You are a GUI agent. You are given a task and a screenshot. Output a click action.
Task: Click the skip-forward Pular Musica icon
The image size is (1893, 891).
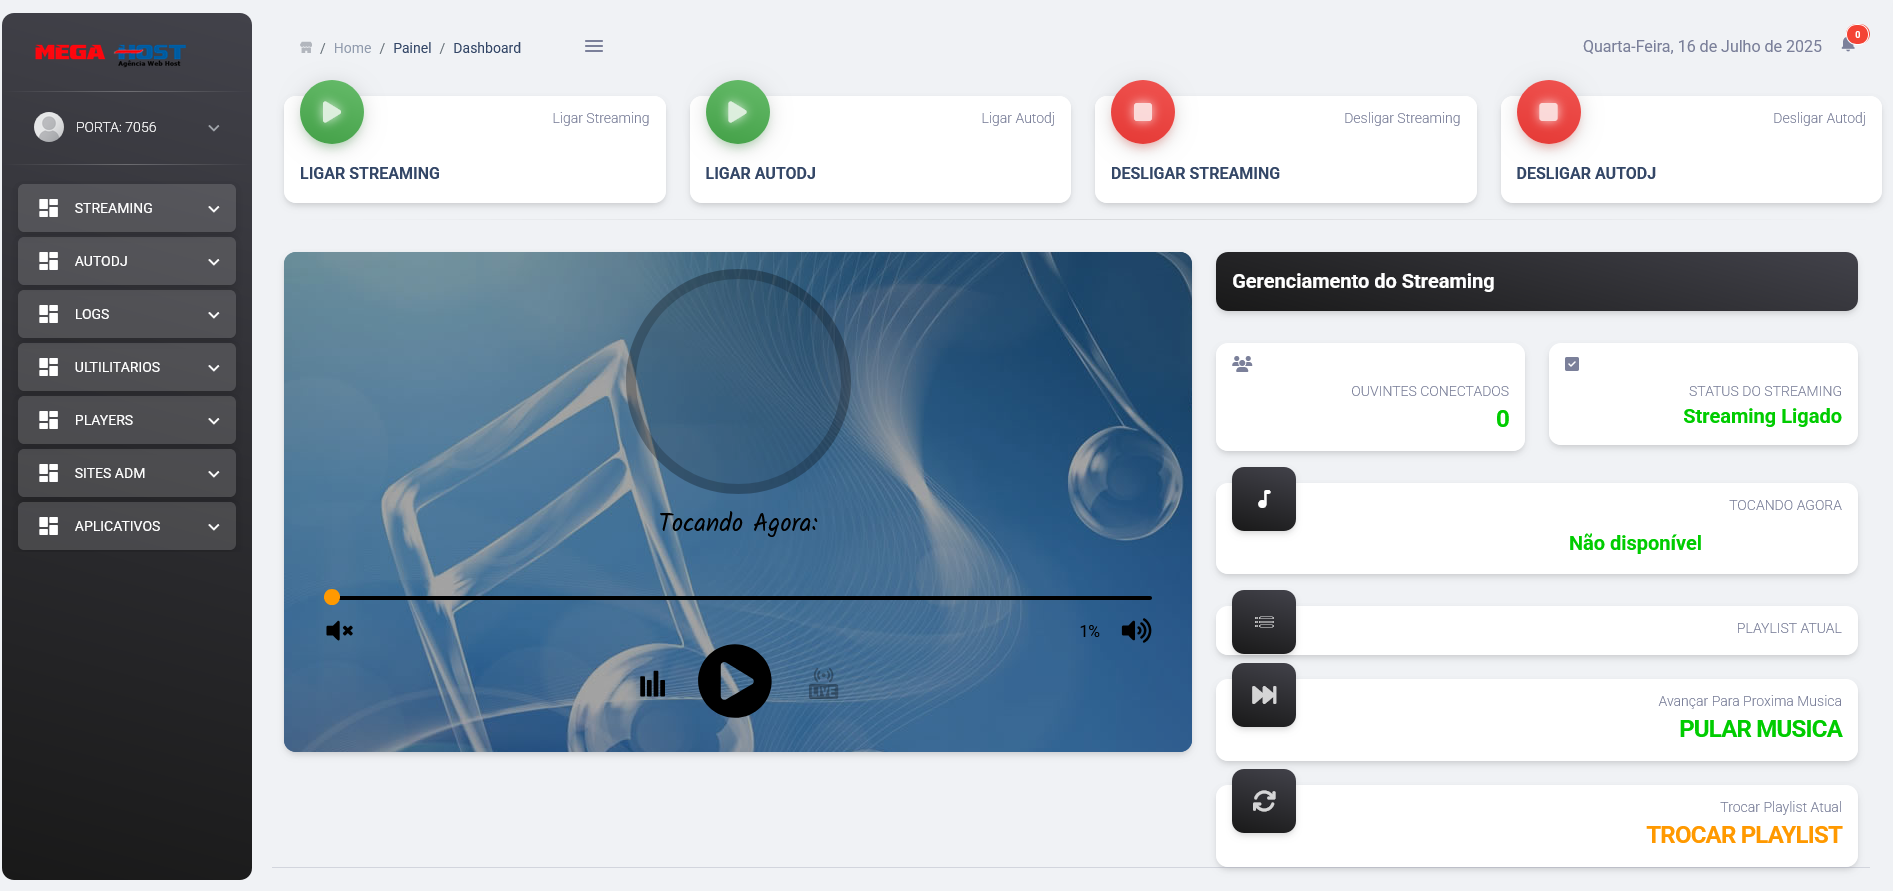(x=1264, y=695)
